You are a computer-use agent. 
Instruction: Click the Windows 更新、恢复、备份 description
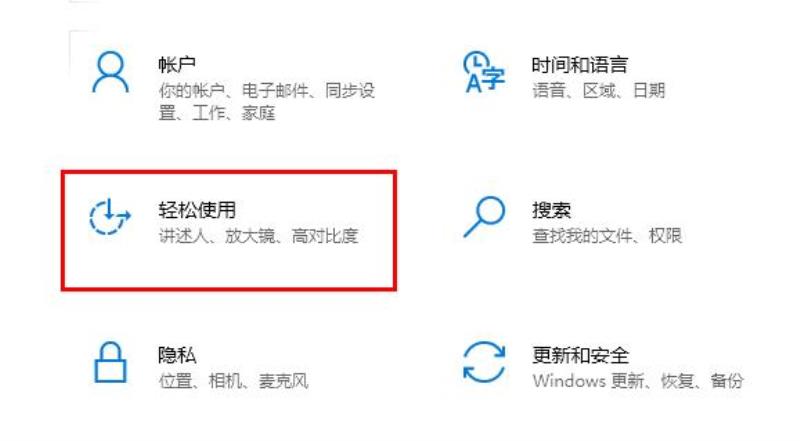[x=638, y=381]
